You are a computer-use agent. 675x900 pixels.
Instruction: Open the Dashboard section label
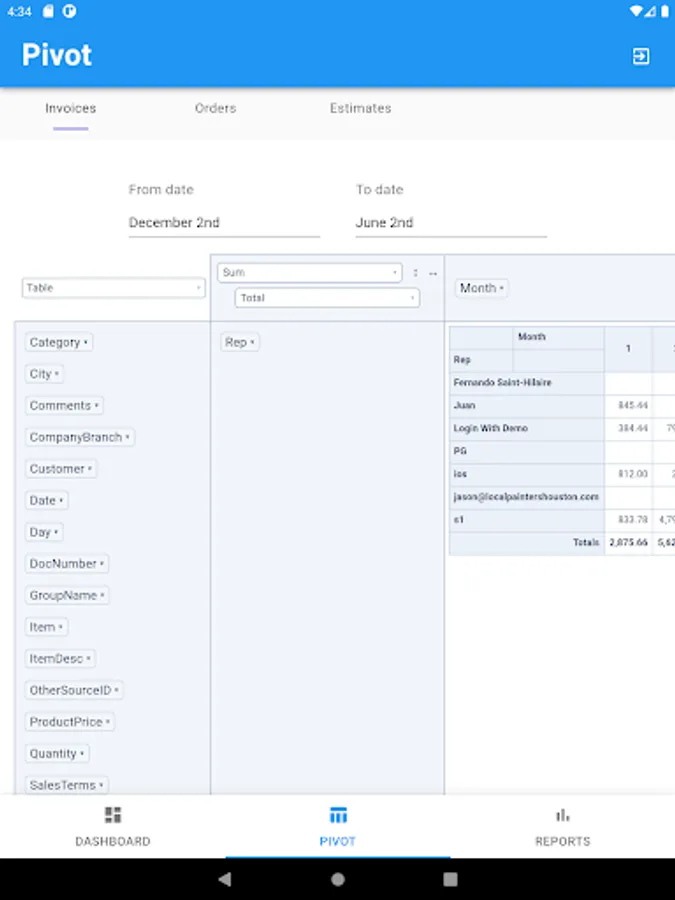(112, 841)
